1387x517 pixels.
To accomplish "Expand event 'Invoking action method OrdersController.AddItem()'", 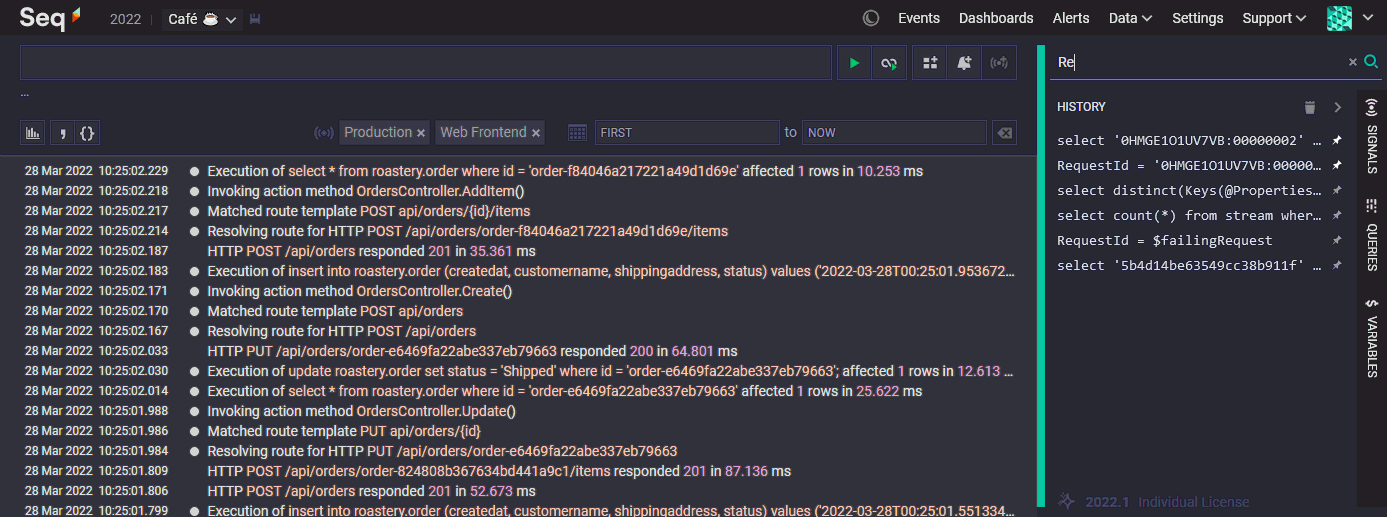I will pyautogui.click(x=366, y=191).
